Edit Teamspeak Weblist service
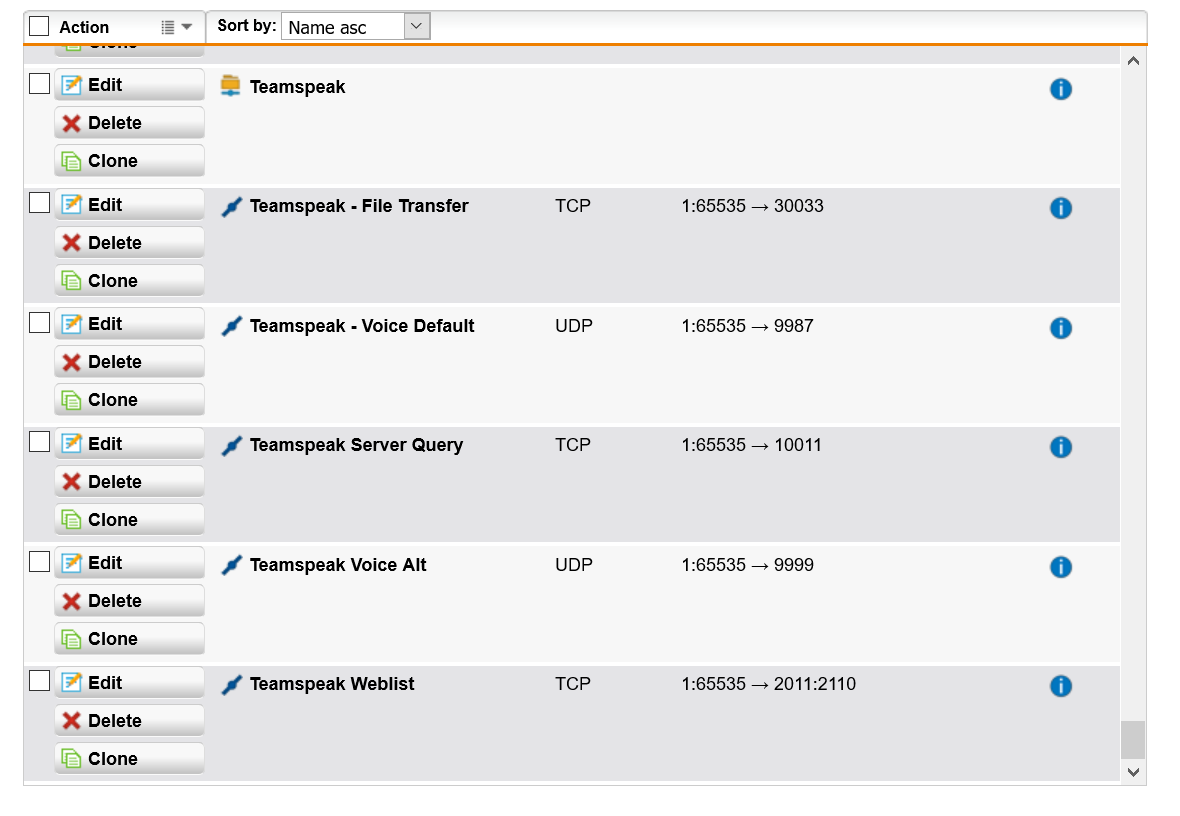Image resolution: width=1180 pixels, height=816 pixels. (x=129, y=682)
